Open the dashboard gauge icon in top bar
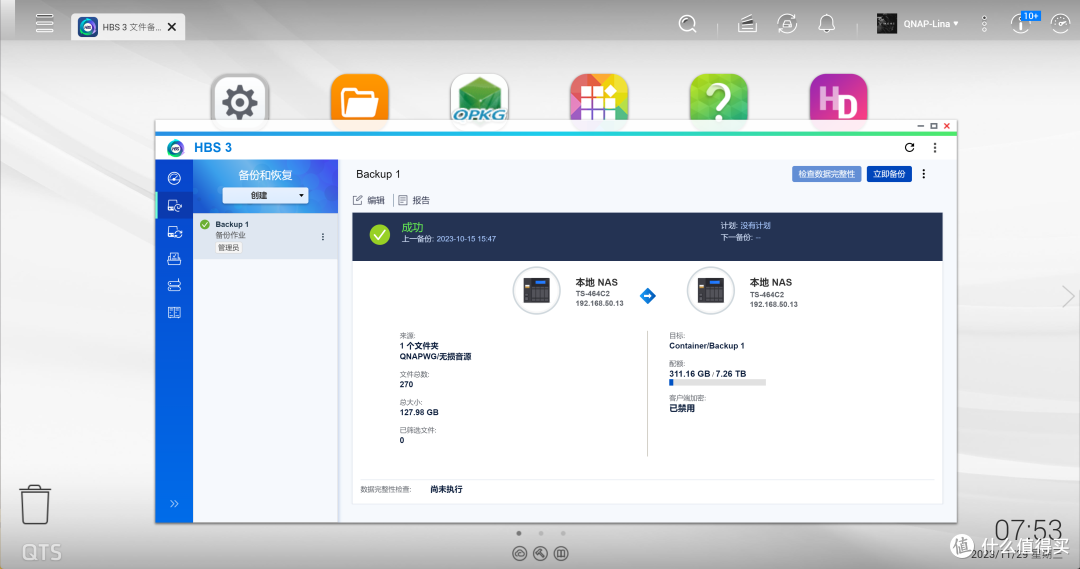Viewport: 1080px width, 569px height. [1060, 24]
